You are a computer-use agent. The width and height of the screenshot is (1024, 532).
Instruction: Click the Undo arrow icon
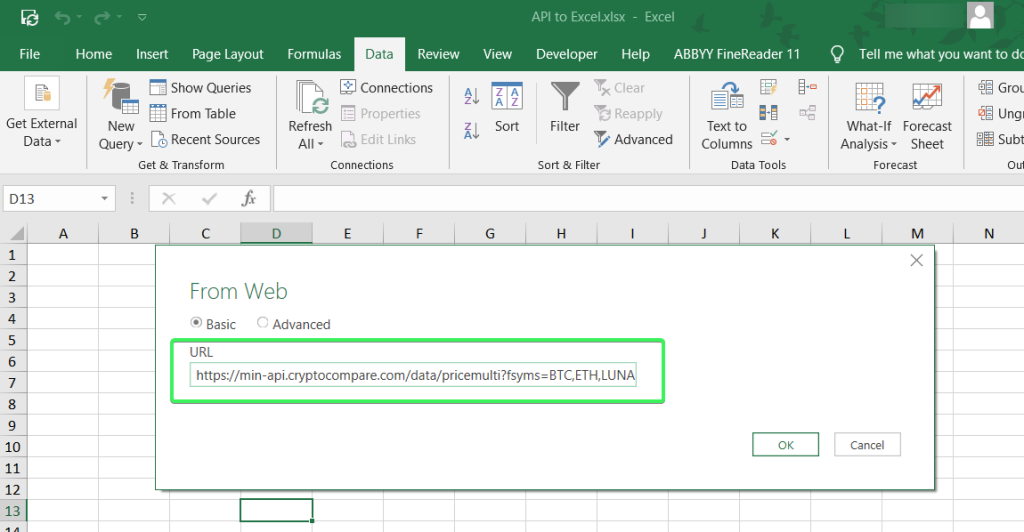63,18
